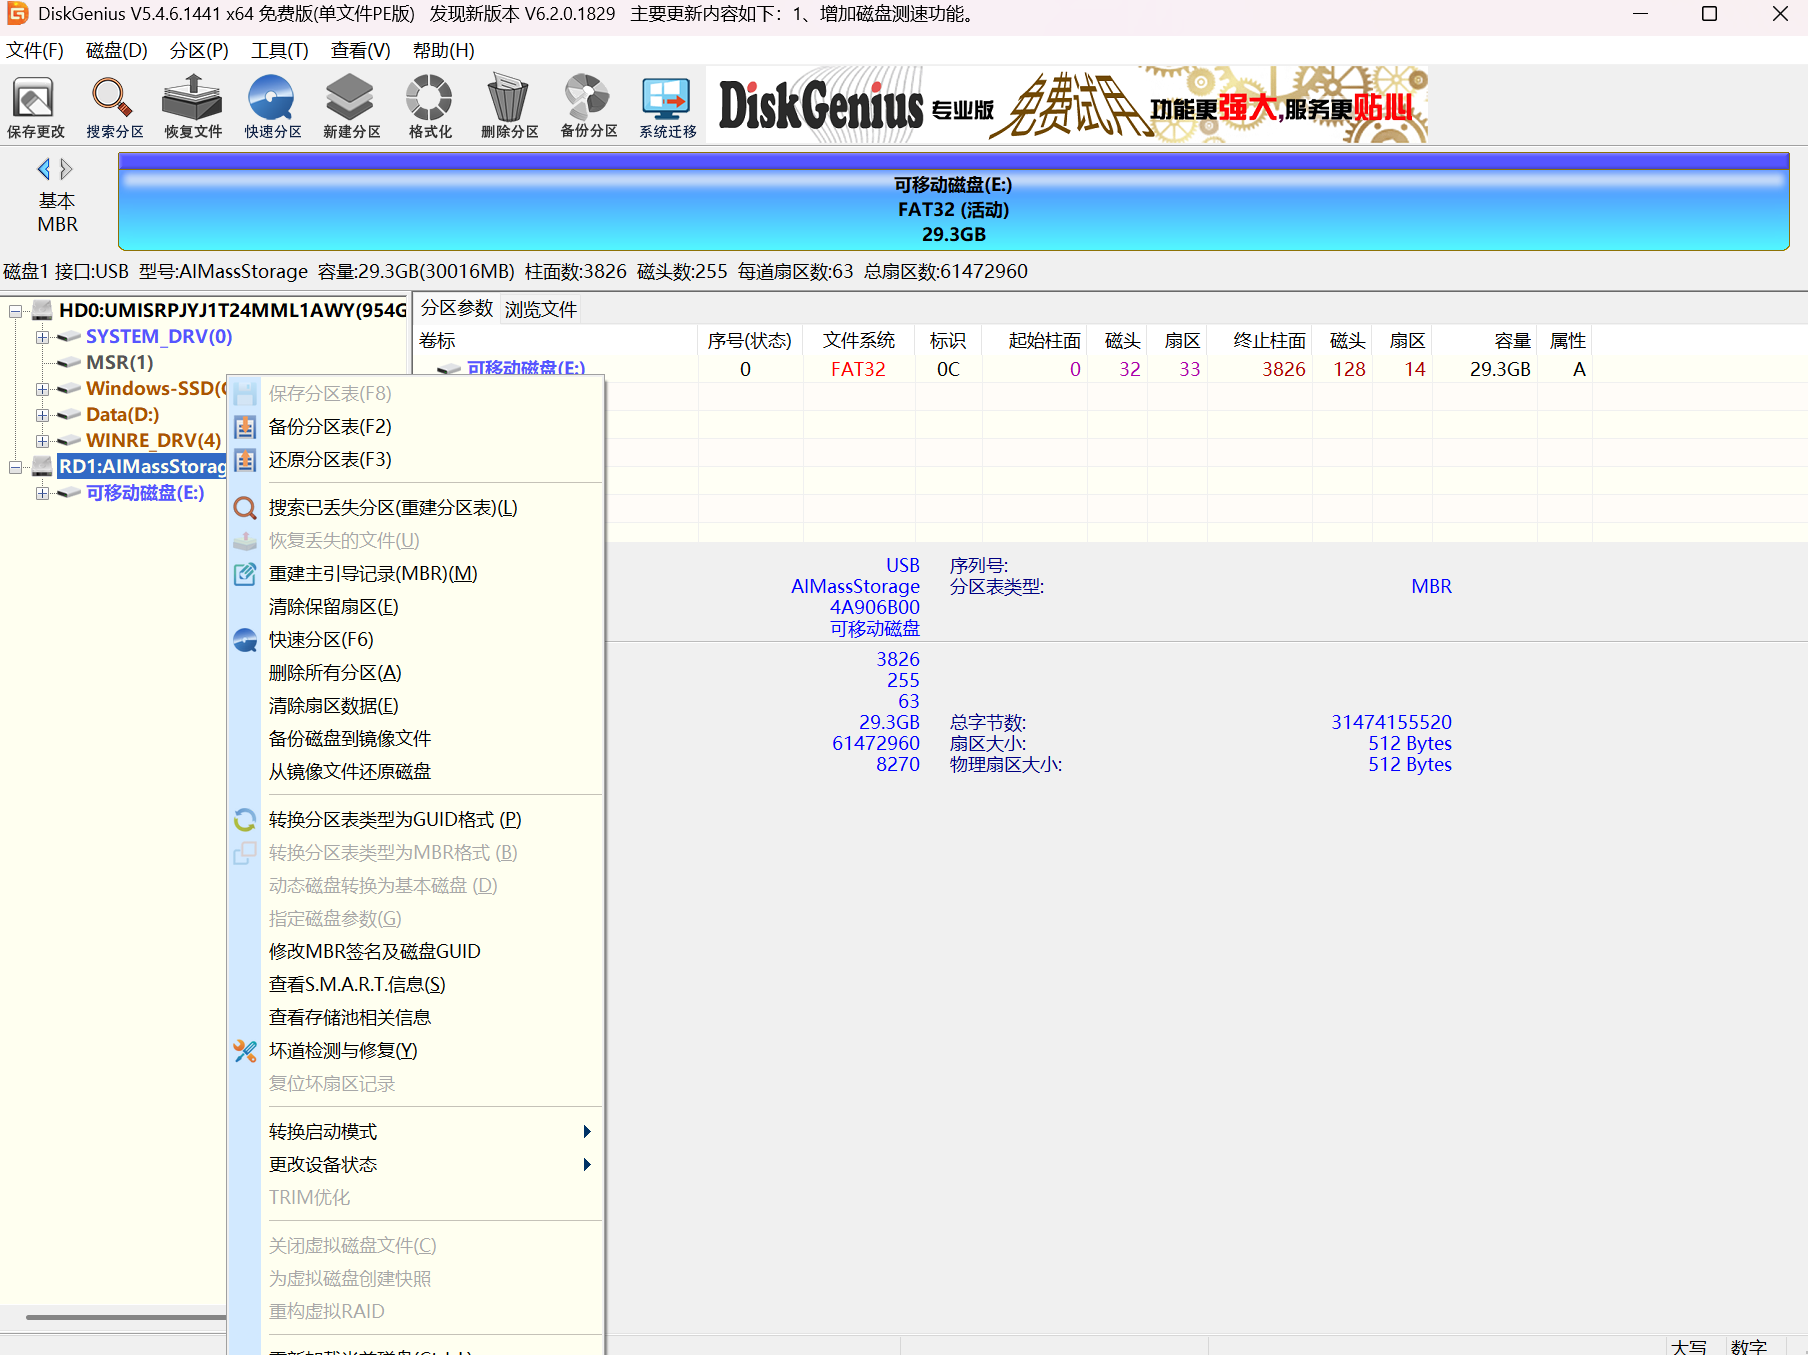The image size is (1808, 1355).
Task: Click the 属性 column header
Action: click(x=1566, y=341)
